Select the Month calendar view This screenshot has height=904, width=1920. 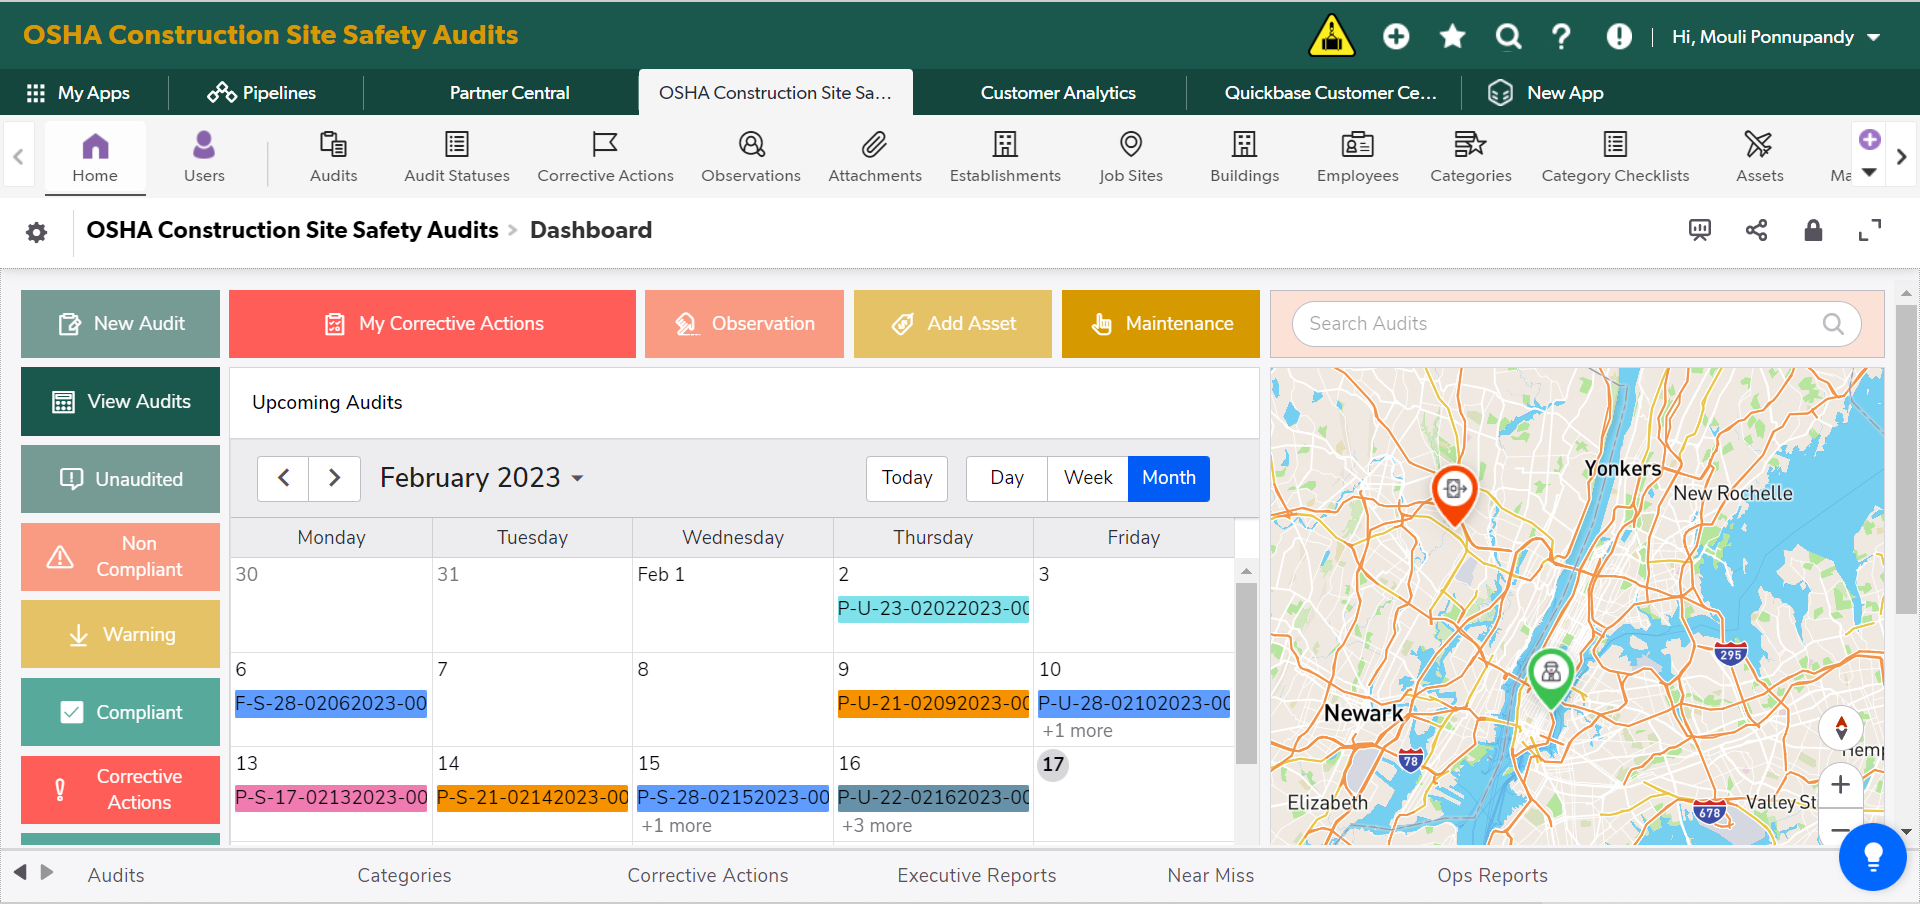coord(1169,478)
